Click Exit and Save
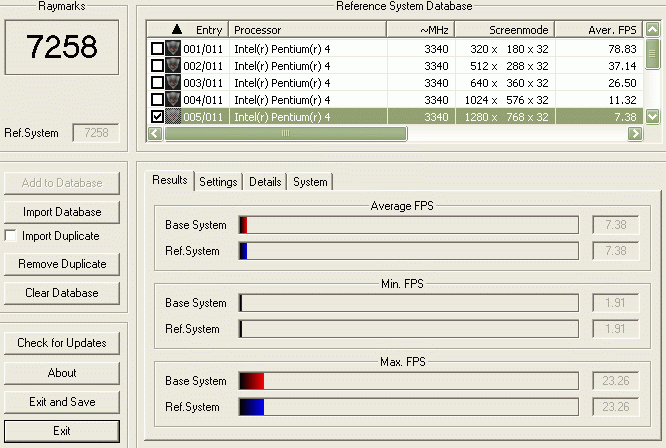666x448 pixels. pos(62,402)
